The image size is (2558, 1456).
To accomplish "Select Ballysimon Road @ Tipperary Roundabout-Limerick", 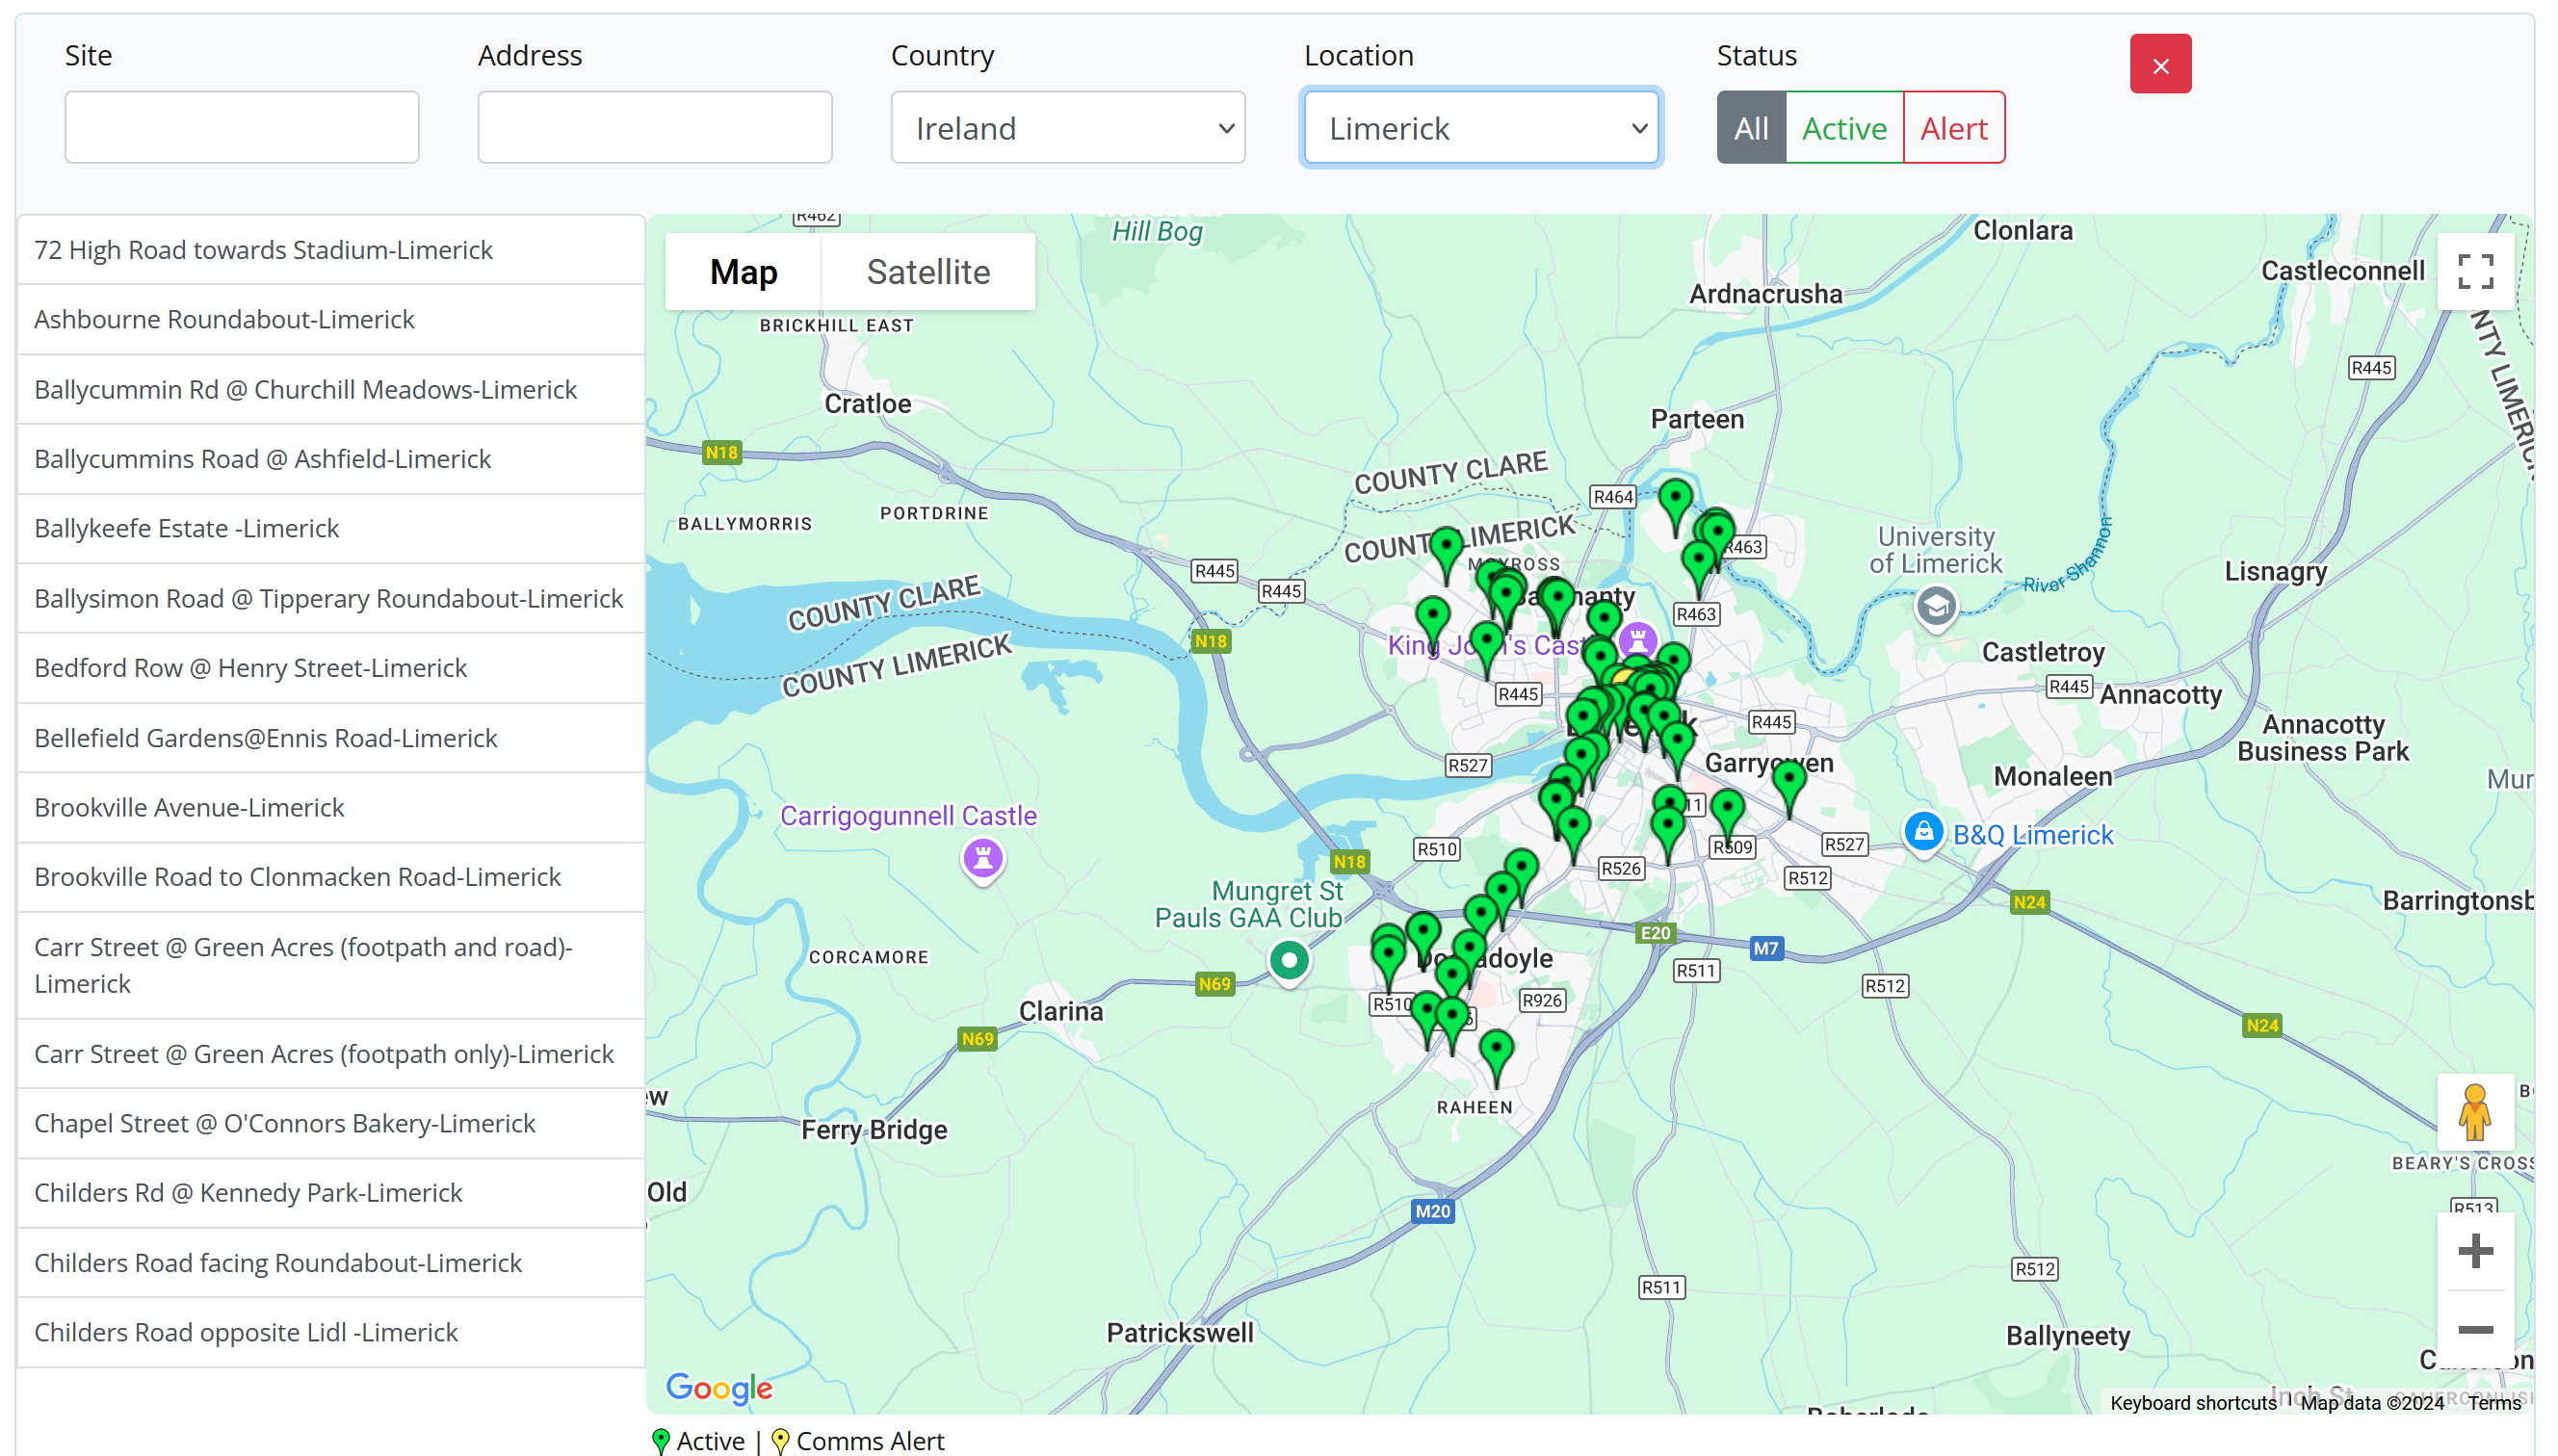I will [330, 598].
